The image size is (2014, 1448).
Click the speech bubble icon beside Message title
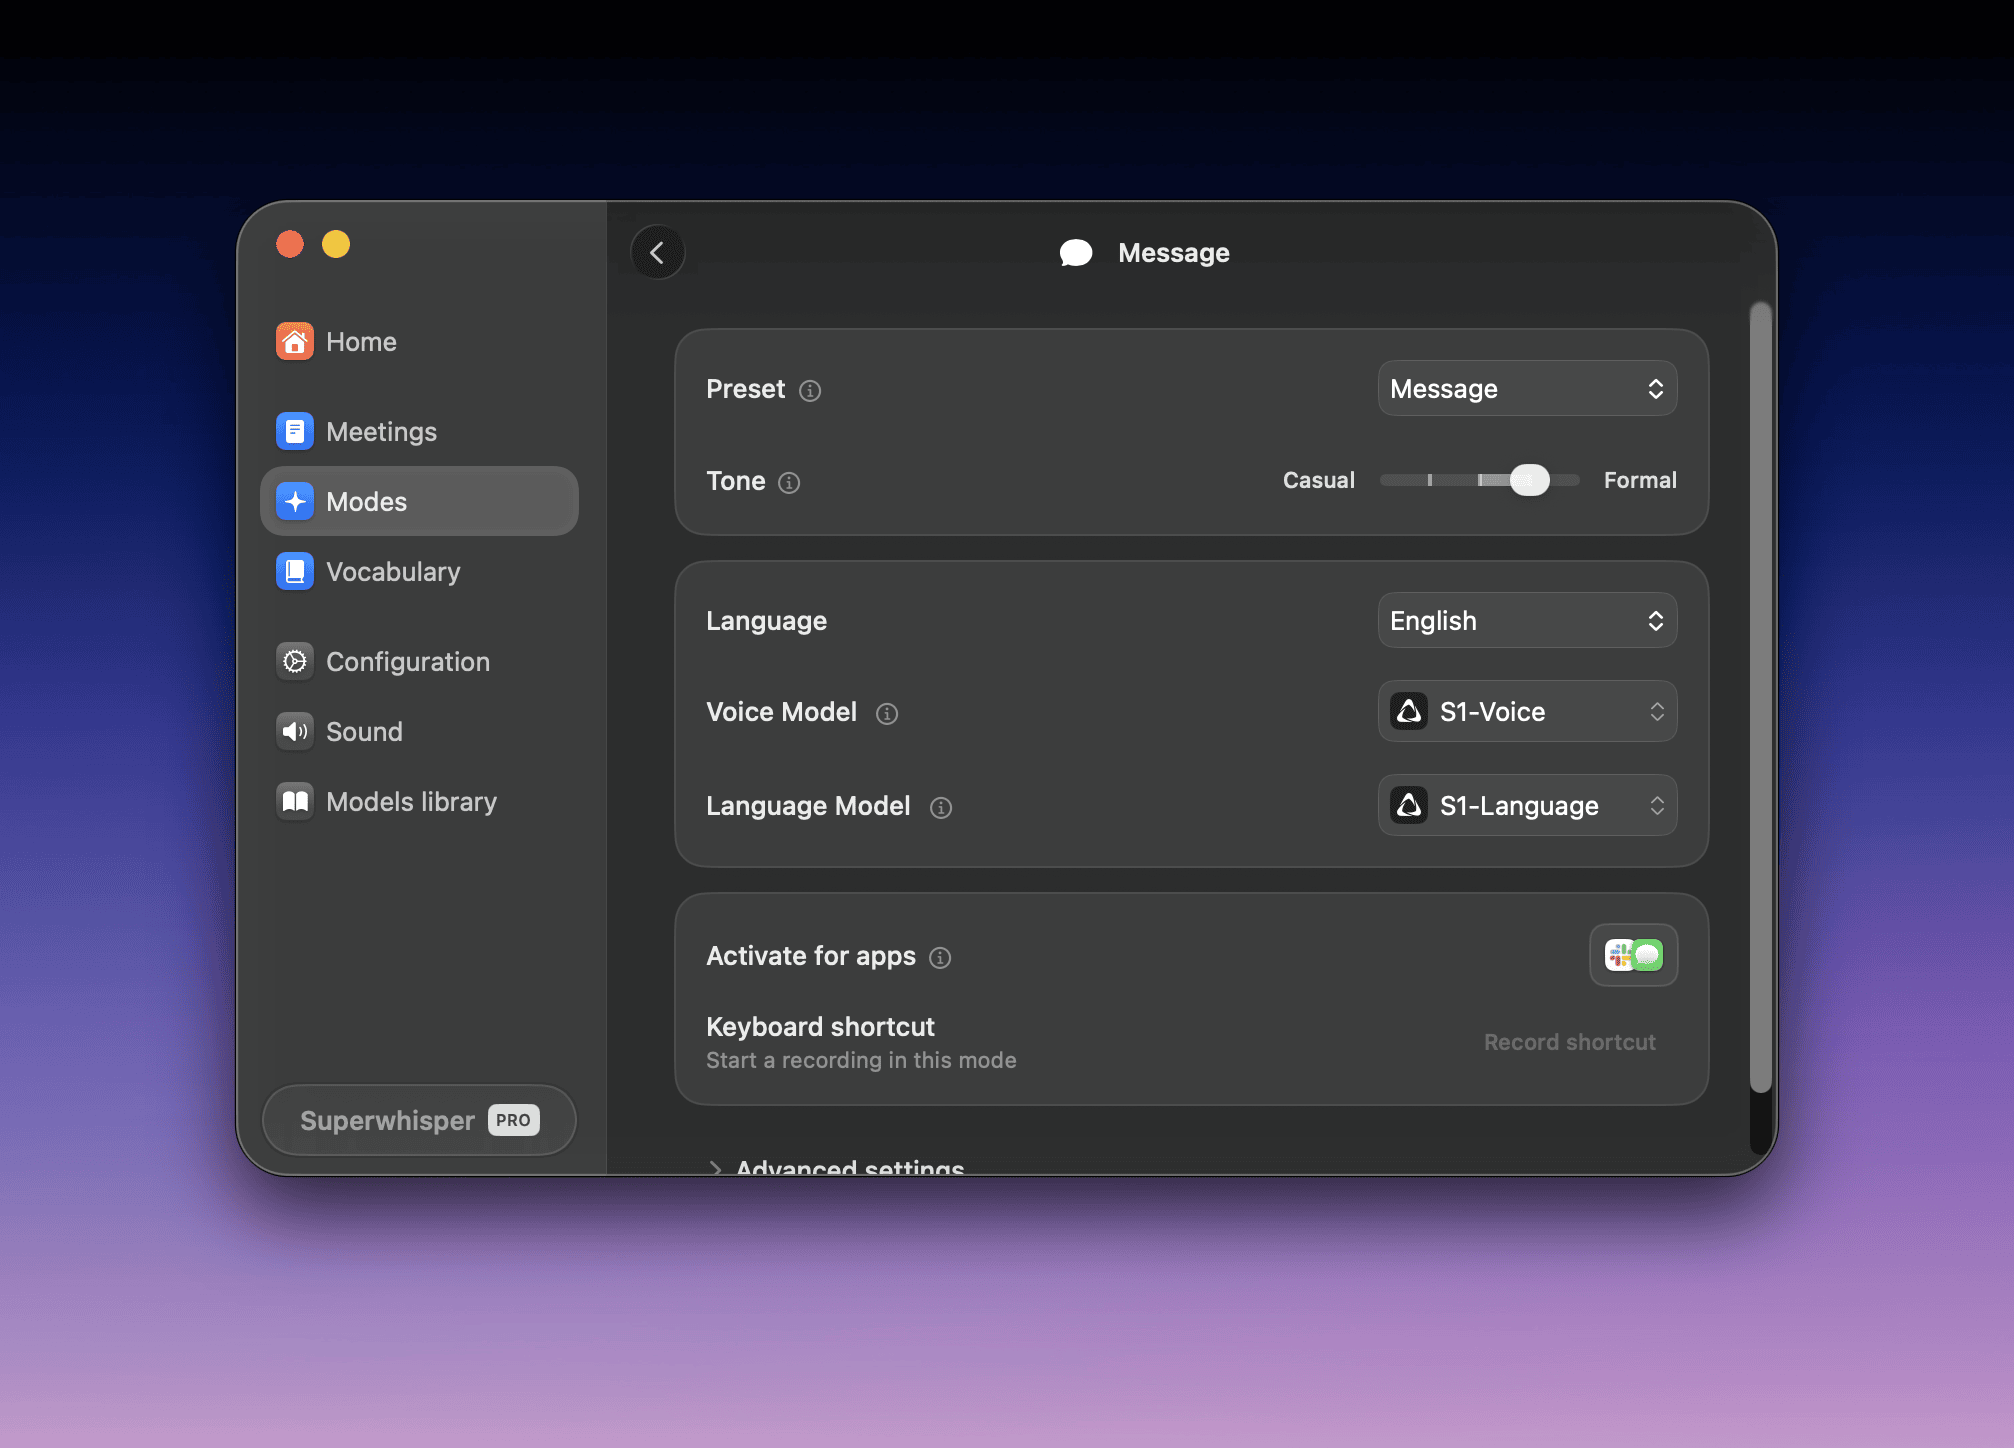(1076, 253)
